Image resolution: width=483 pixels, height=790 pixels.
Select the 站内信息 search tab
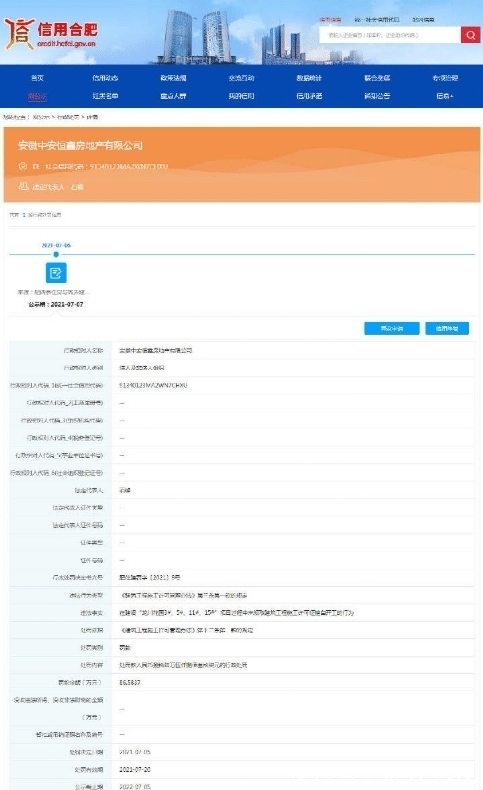point(423,20)
